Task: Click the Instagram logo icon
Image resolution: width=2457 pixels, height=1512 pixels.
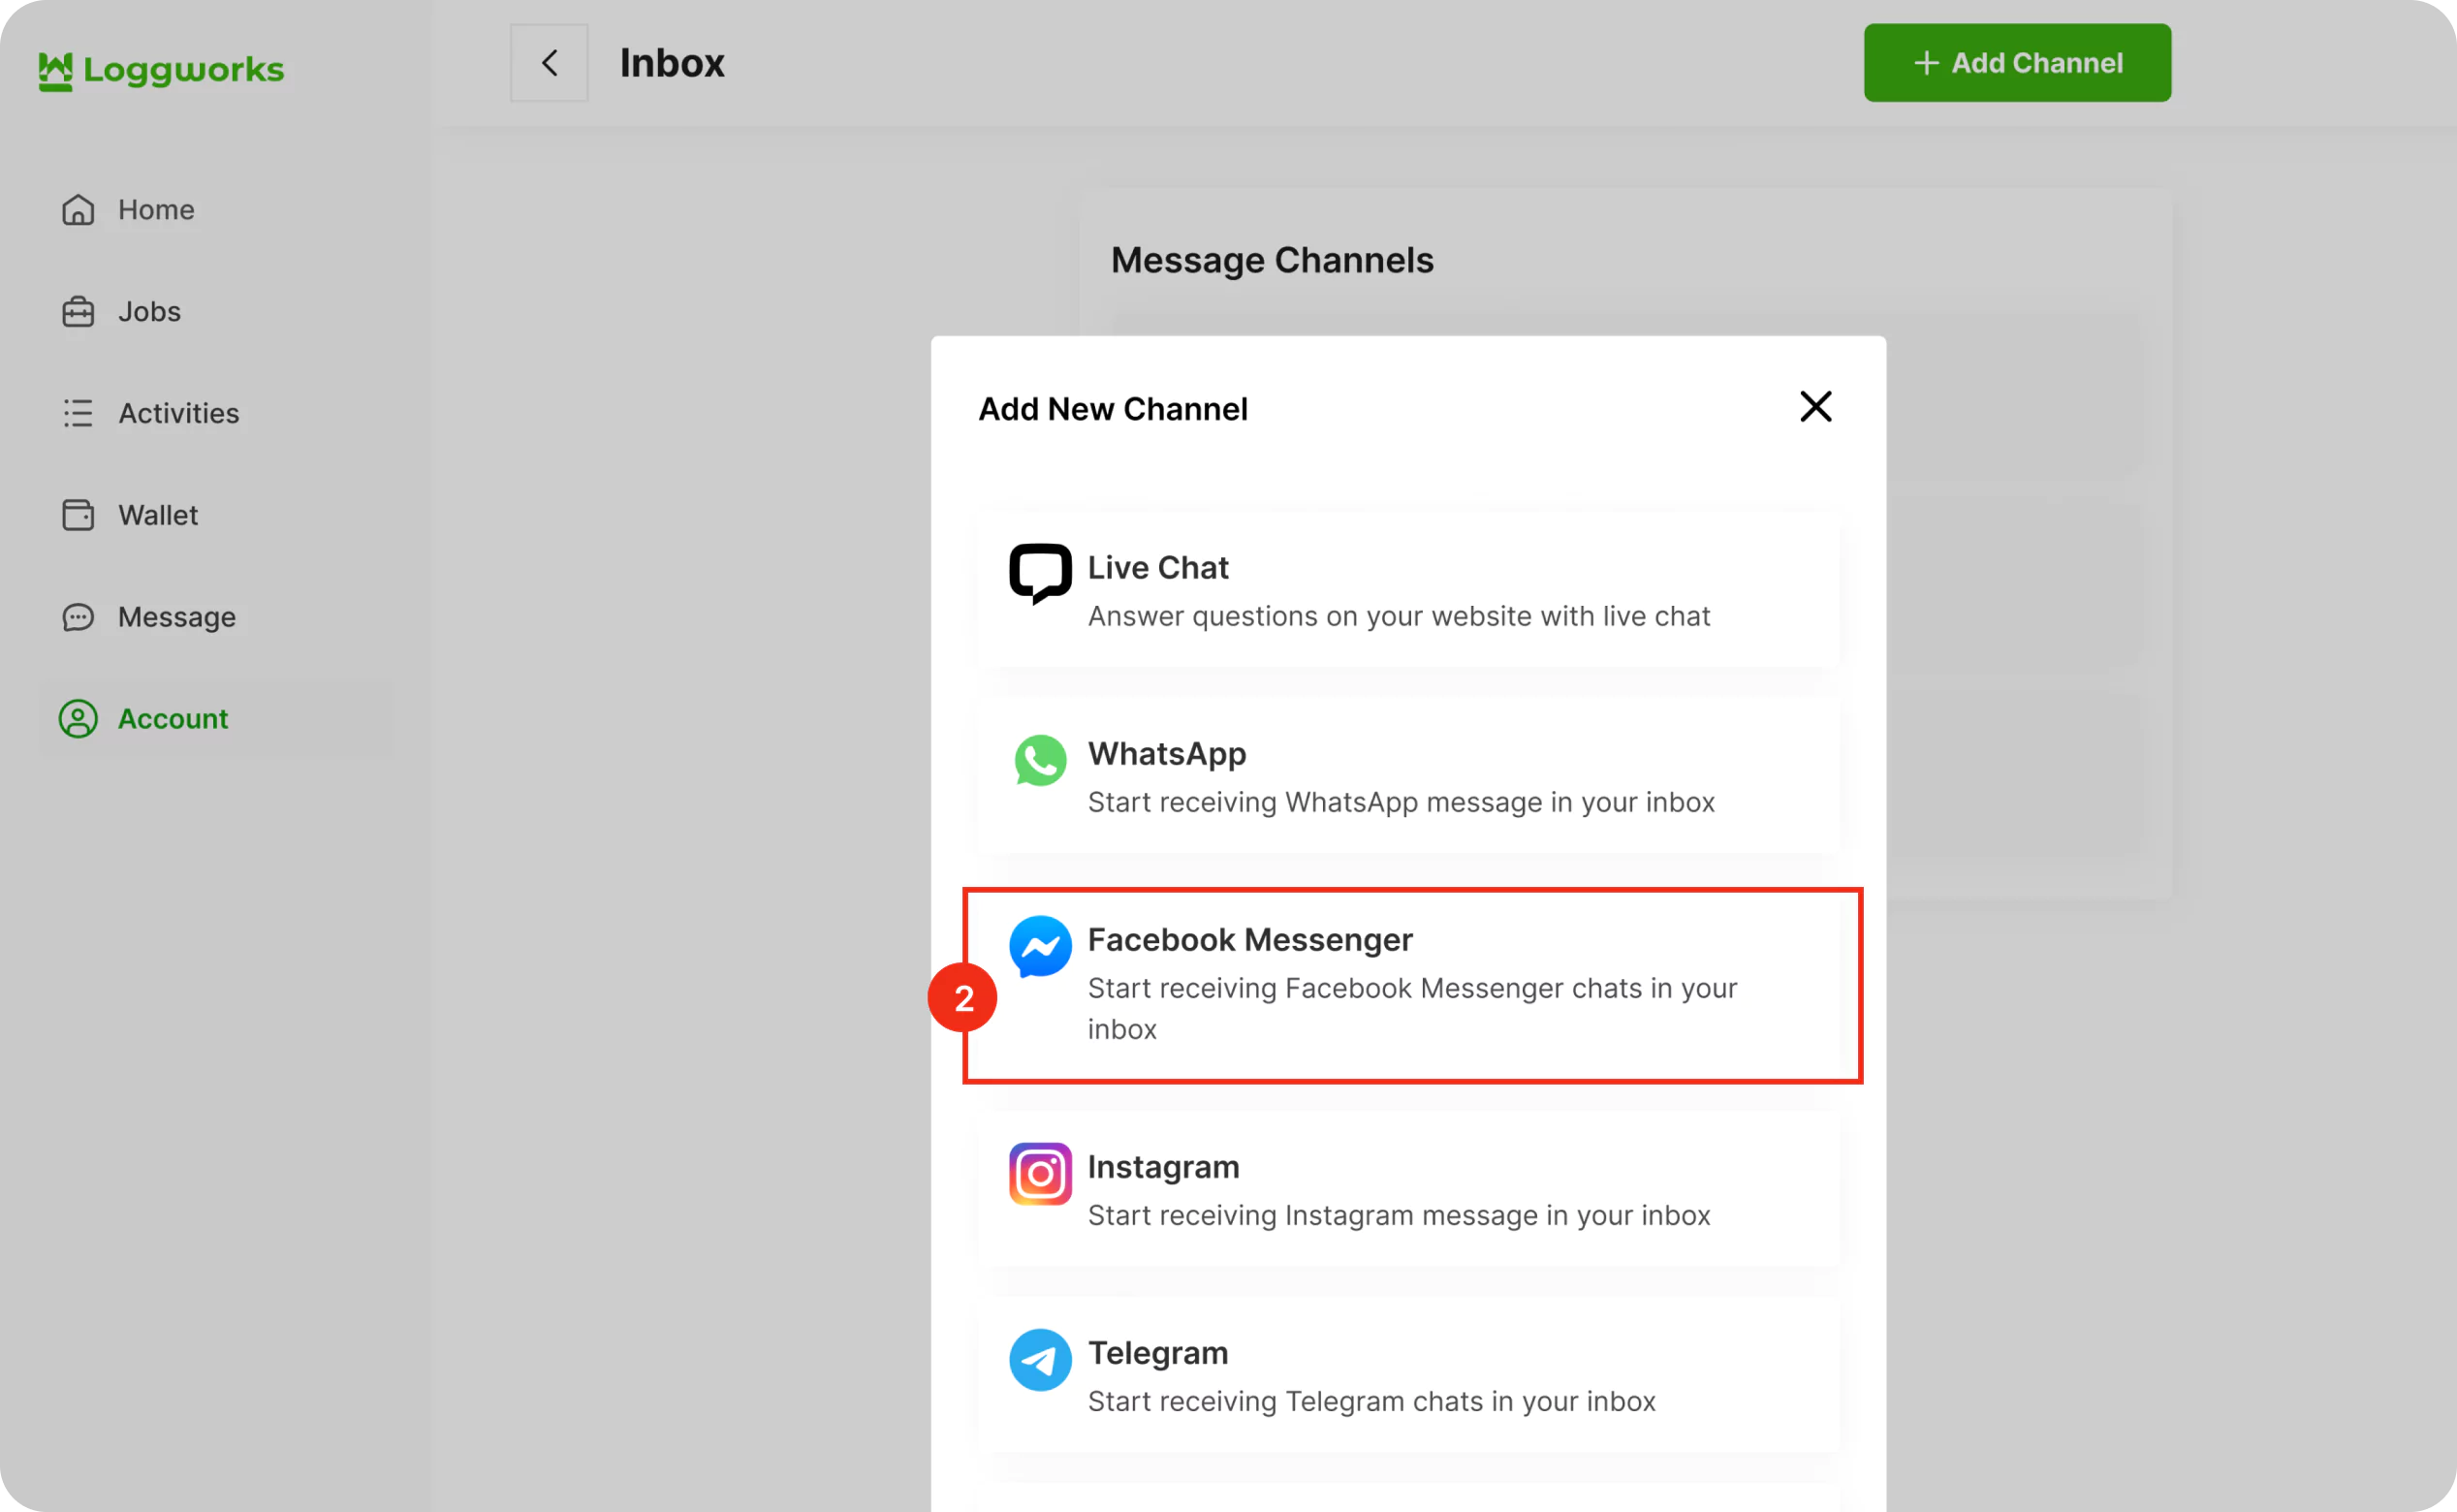Action: click(1040, 1174)
